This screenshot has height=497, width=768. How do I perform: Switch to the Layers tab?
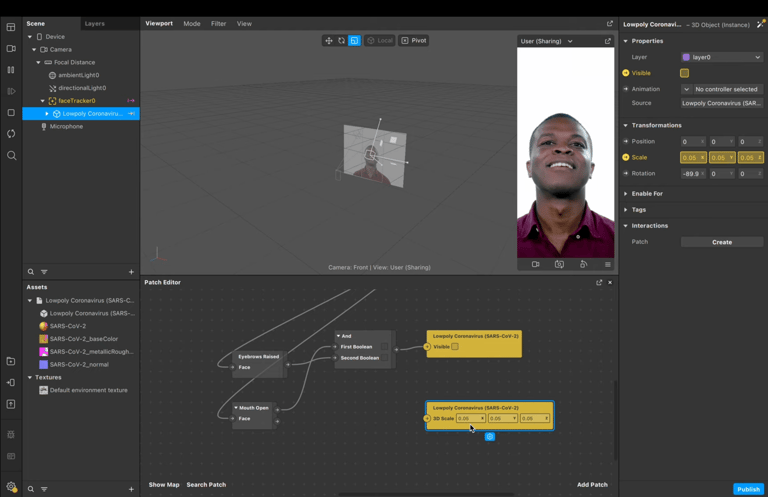coord(95,24)
